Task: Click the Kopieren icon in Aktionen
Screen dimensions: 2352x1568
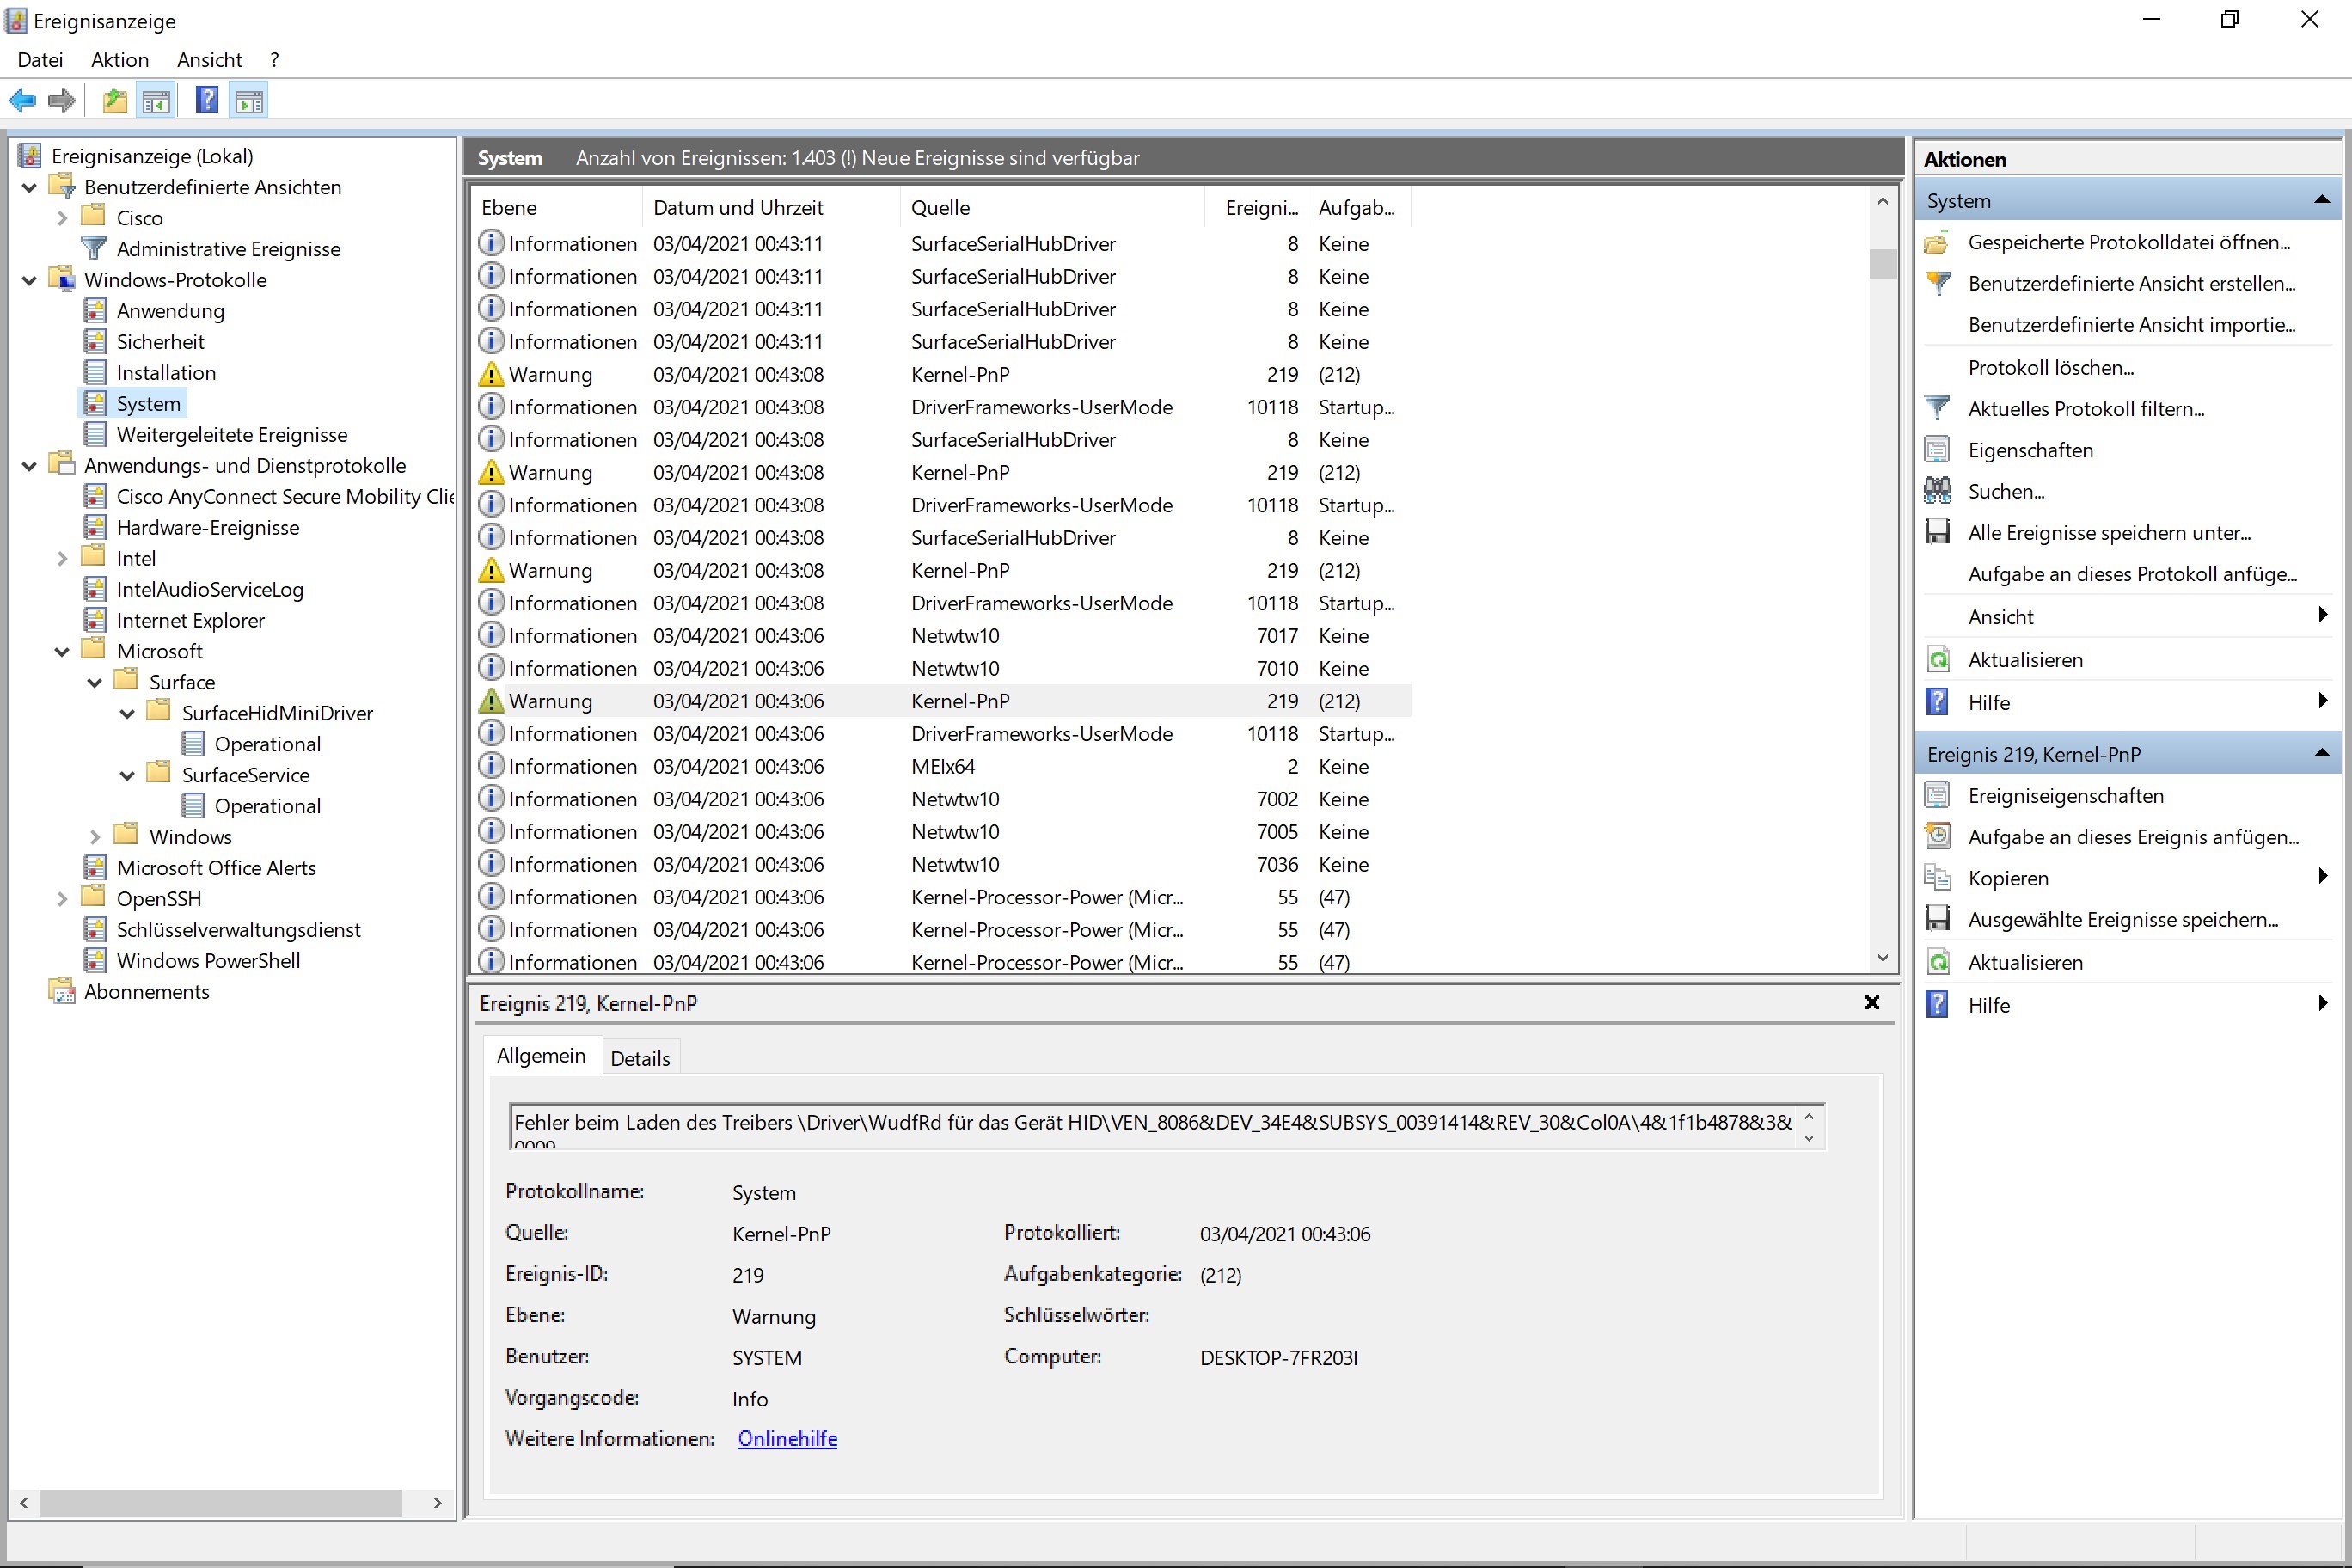Action: coord(1937,878)
